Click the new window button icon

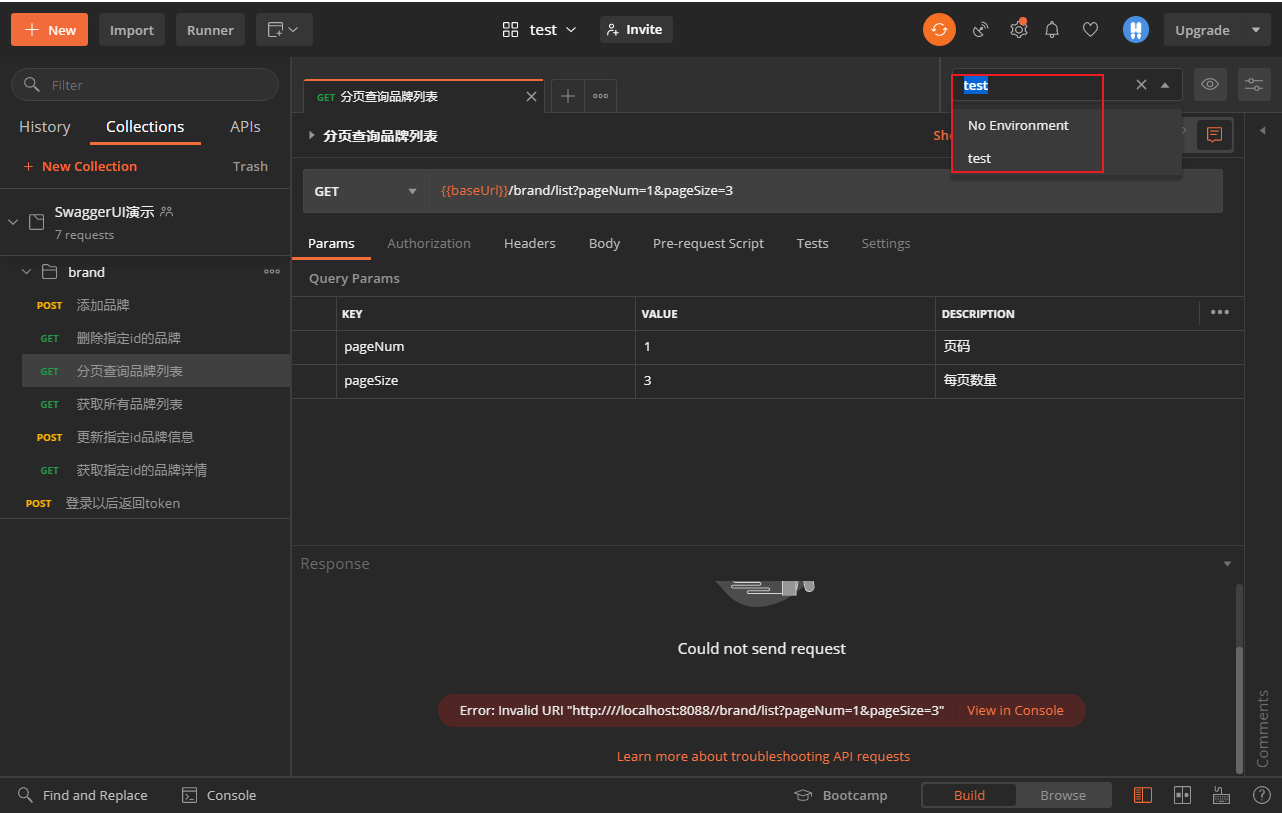click(284, 30)
